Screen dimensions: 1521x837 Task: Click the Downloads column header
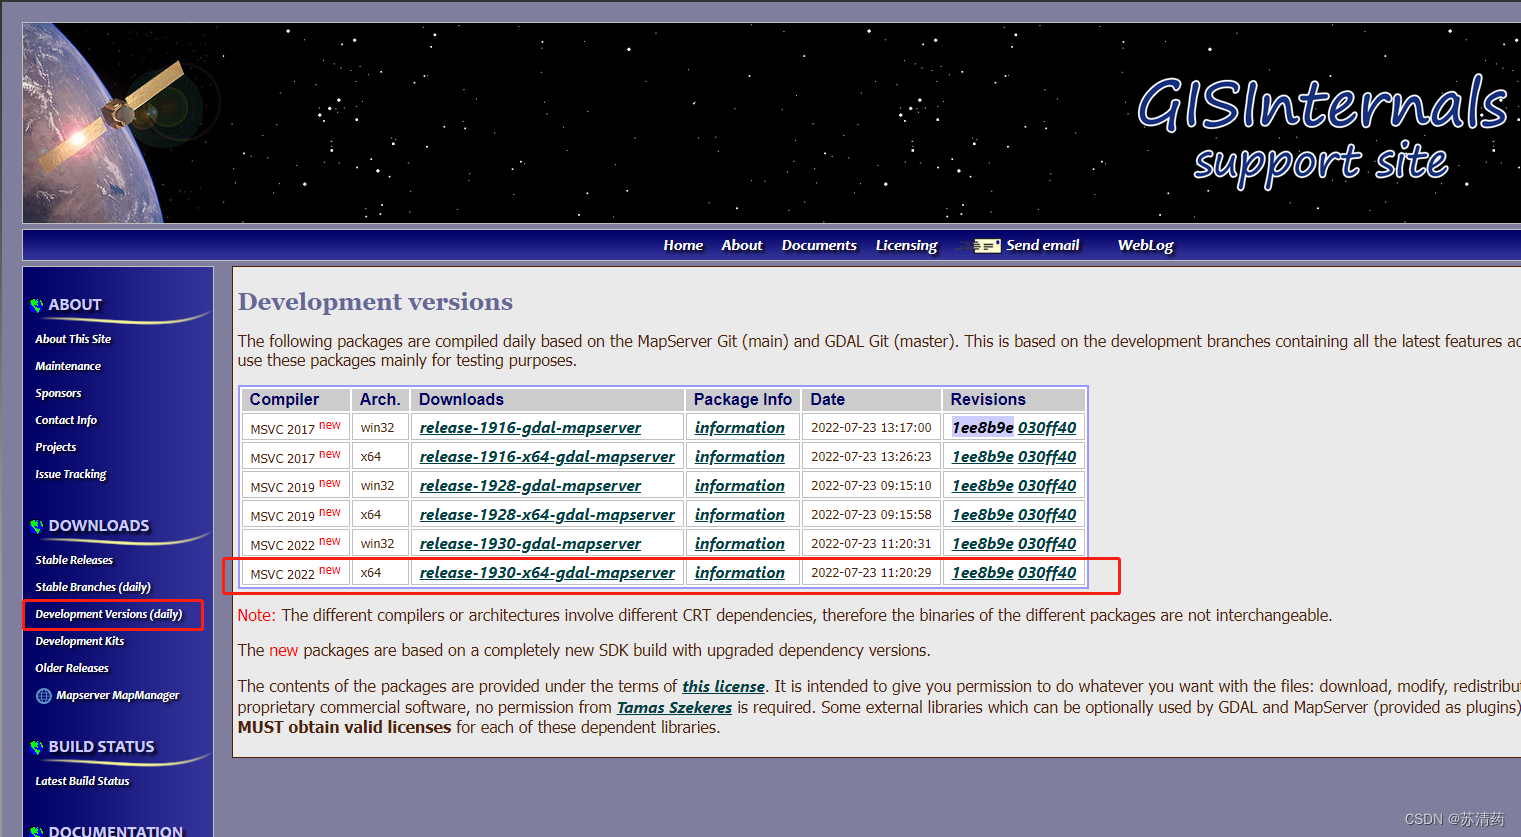tap(548, 400)
